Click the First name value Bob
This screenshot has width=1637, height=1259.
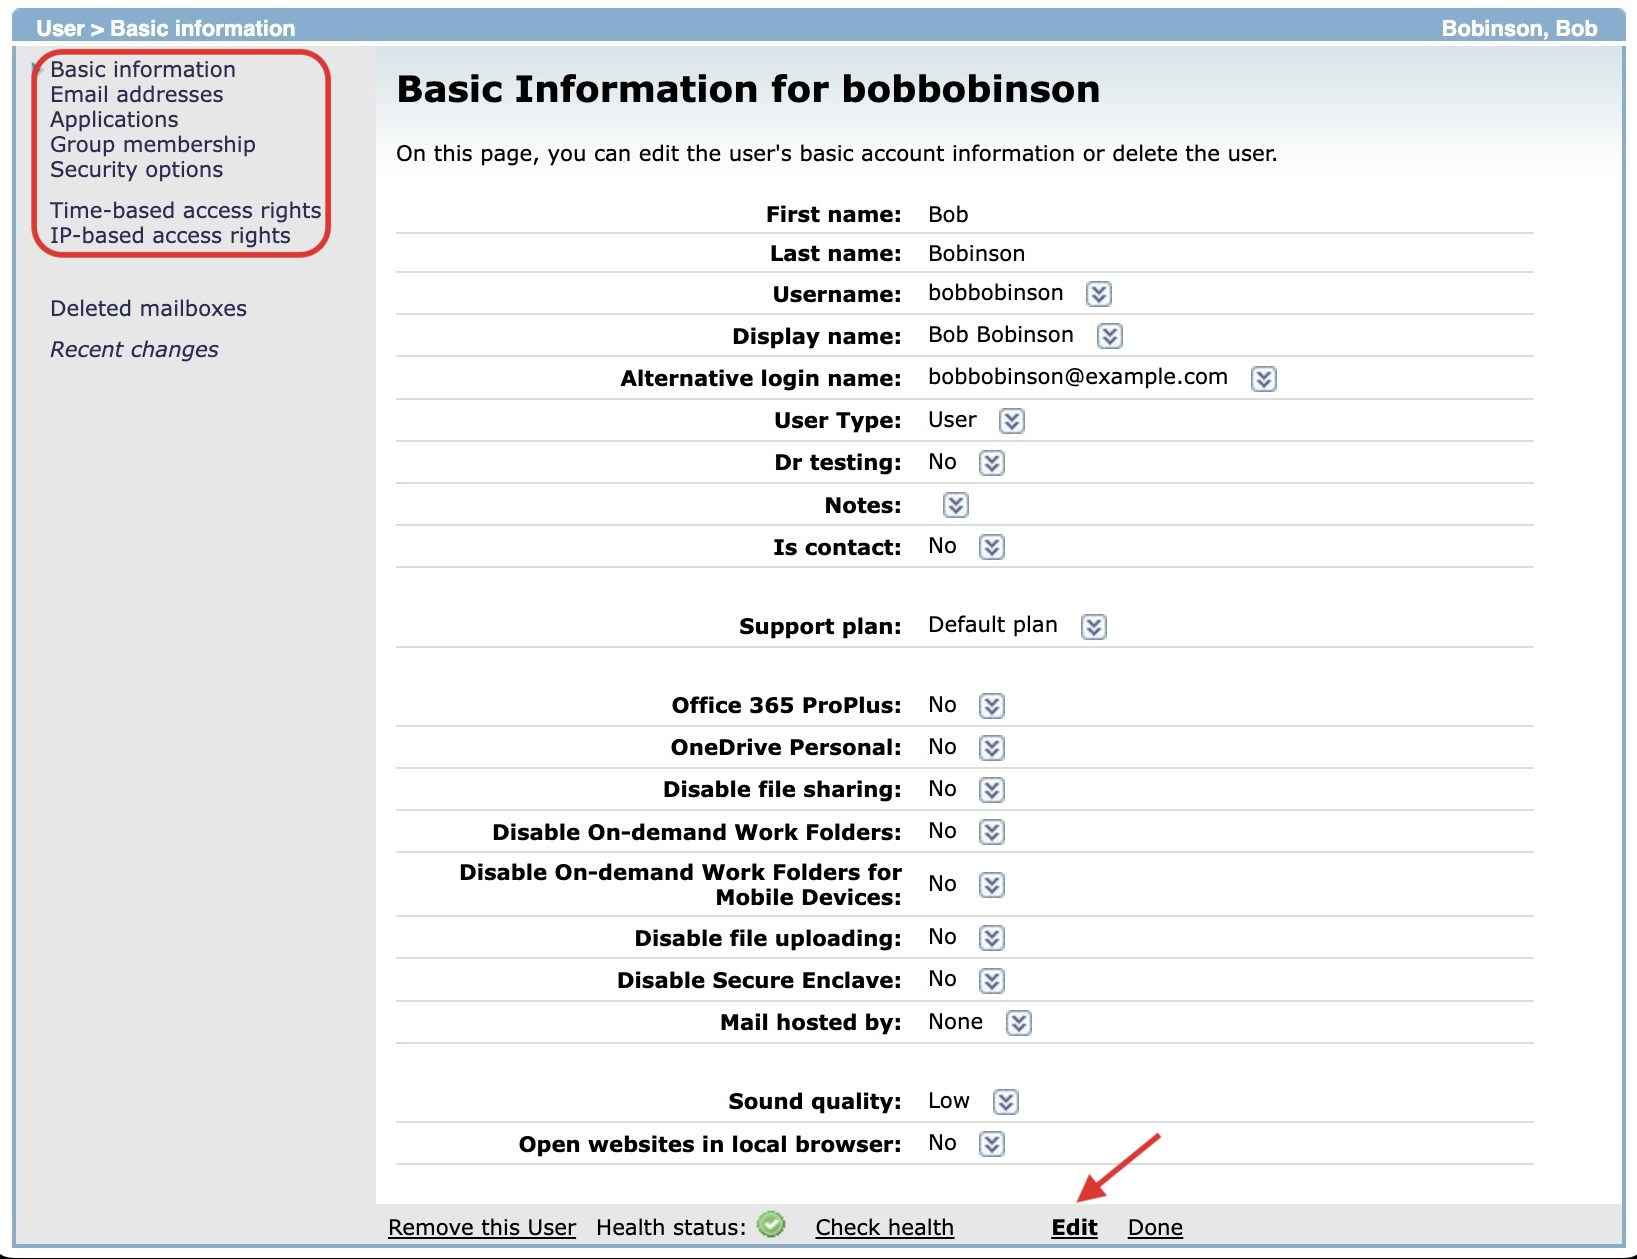click(x=948, y=214)
